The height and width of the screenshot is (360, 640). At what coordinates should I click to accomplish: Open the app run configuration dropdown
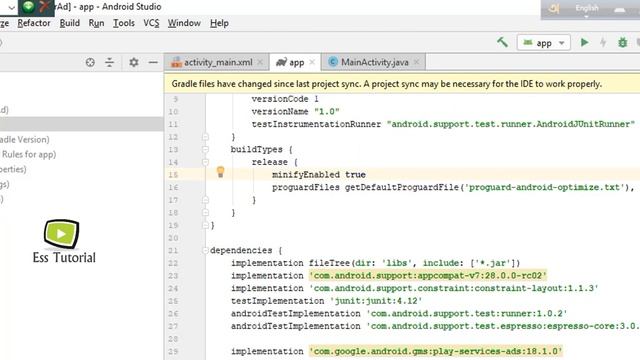(x=543, y=42)
